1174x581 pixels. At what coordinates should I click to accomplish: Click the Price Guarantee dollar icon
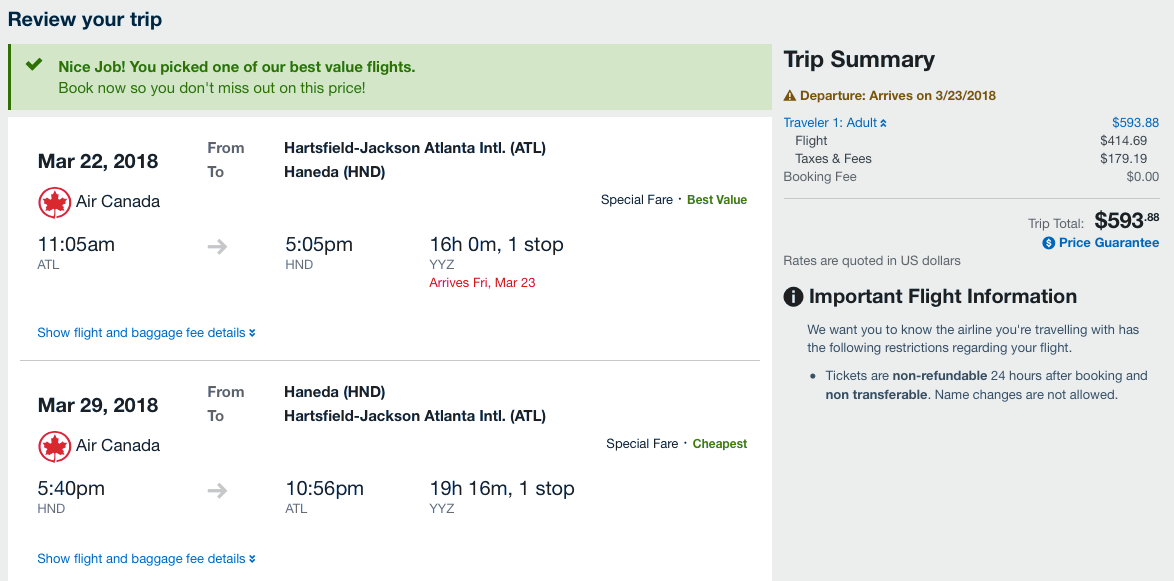tap(1049, 243)
